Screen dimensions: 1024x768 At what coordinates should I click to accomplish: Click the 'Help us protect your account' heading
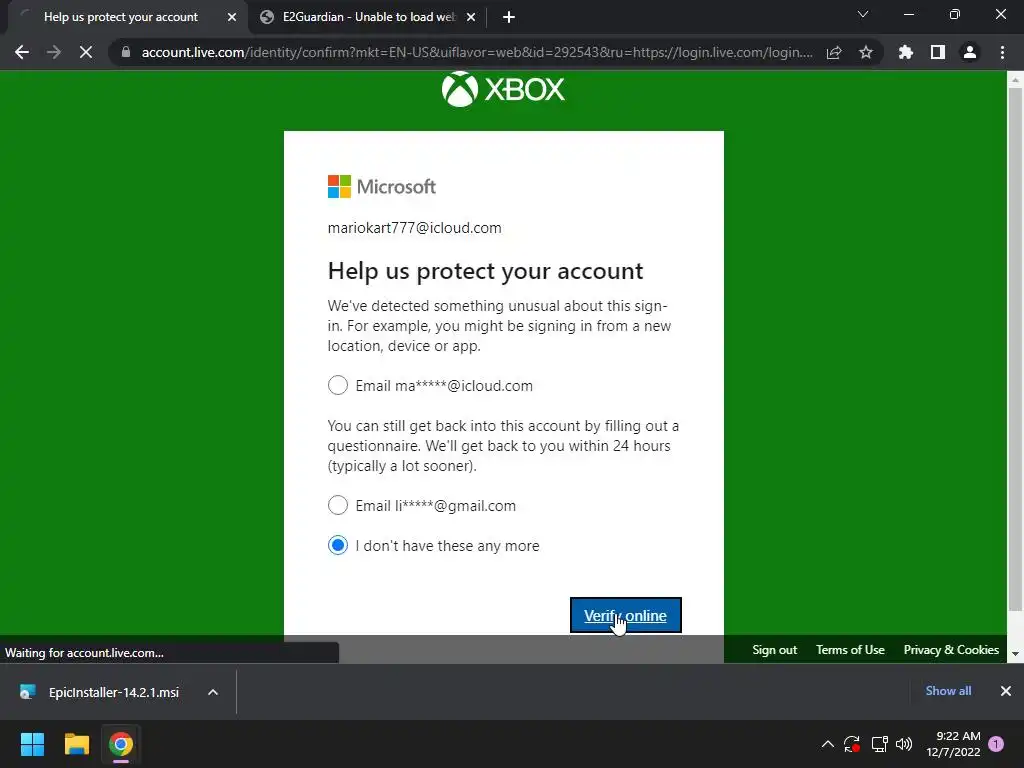point(485,271)
